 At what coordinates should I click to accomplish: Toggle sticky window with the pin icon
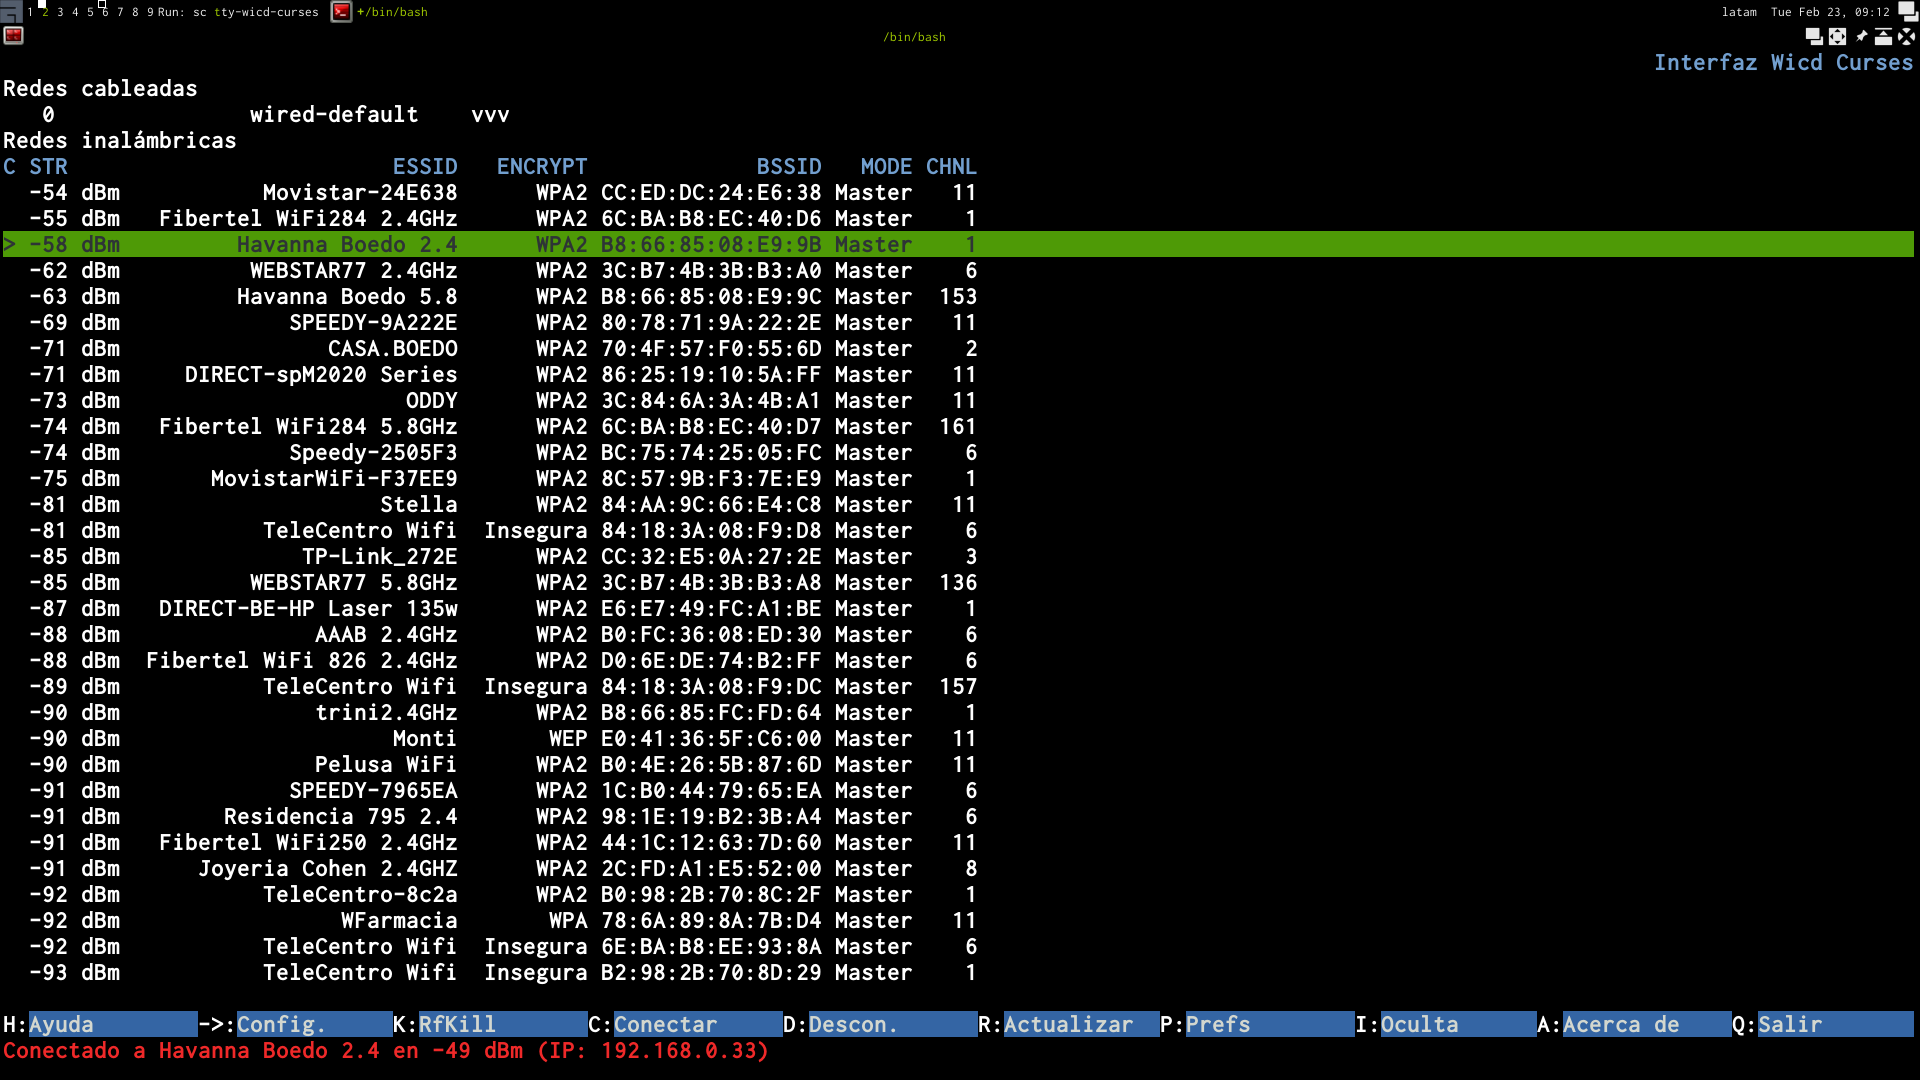[1861, 37]
